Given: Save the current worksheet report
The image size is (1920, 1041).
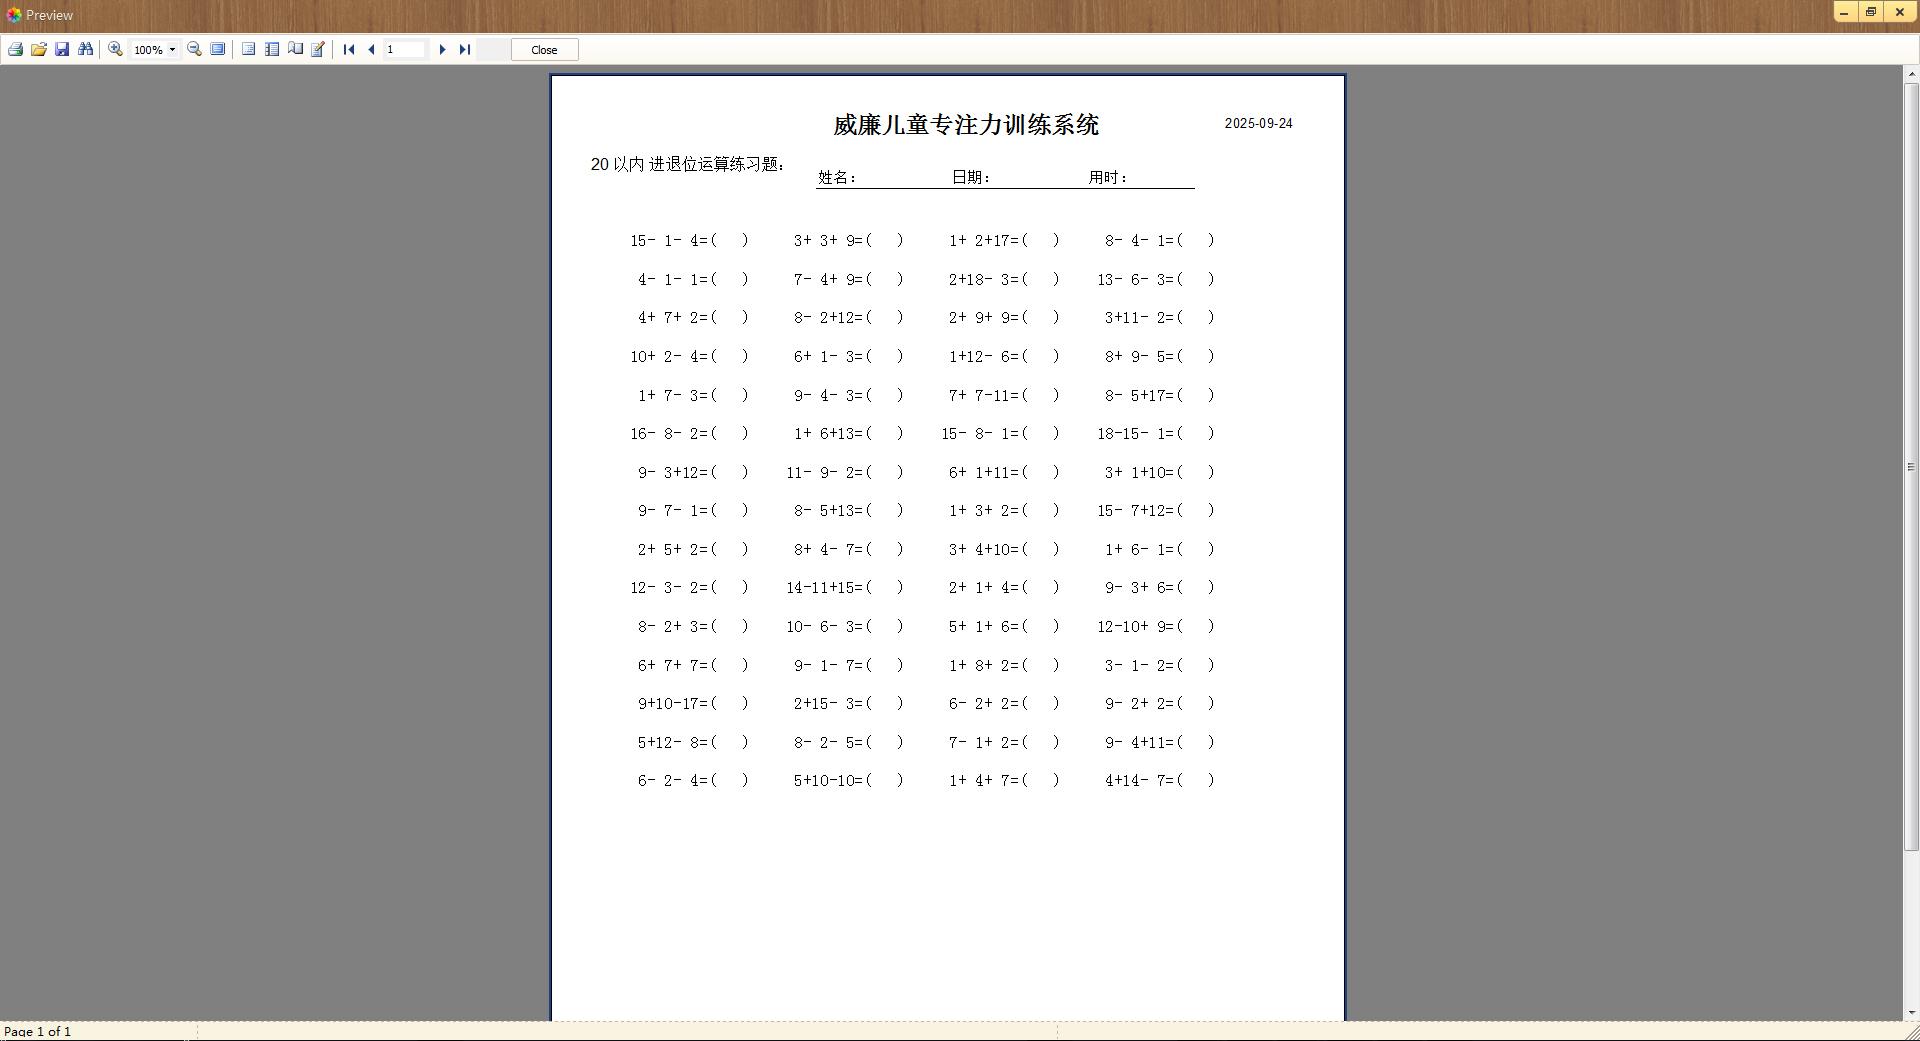Looking at the screenshot, I should pyautogui.click(x=63, y=49).
